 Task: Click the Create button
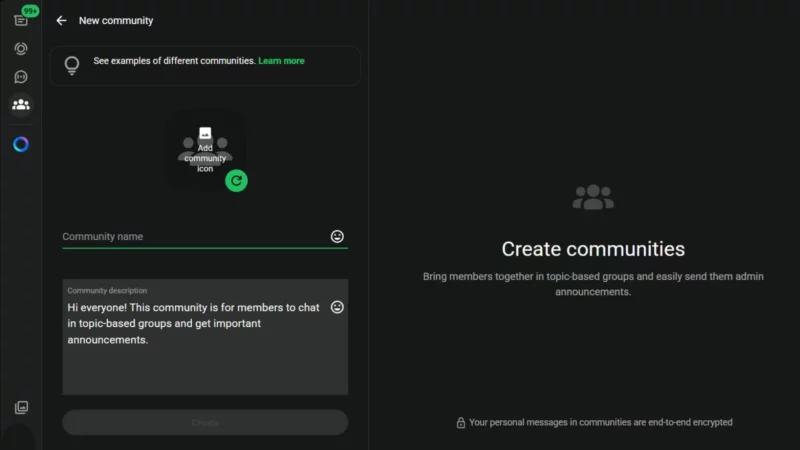(205, 422)
